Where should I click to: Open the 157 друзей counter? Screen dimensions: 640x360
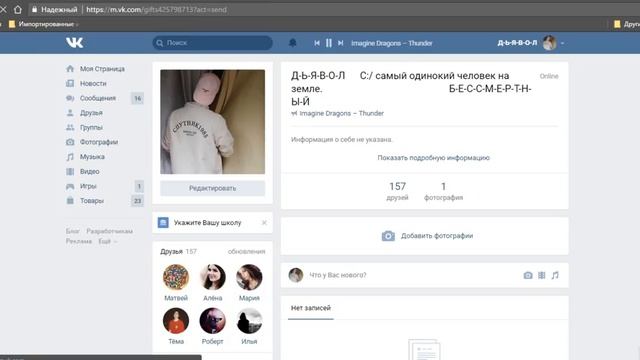click(x=398, y=191)
